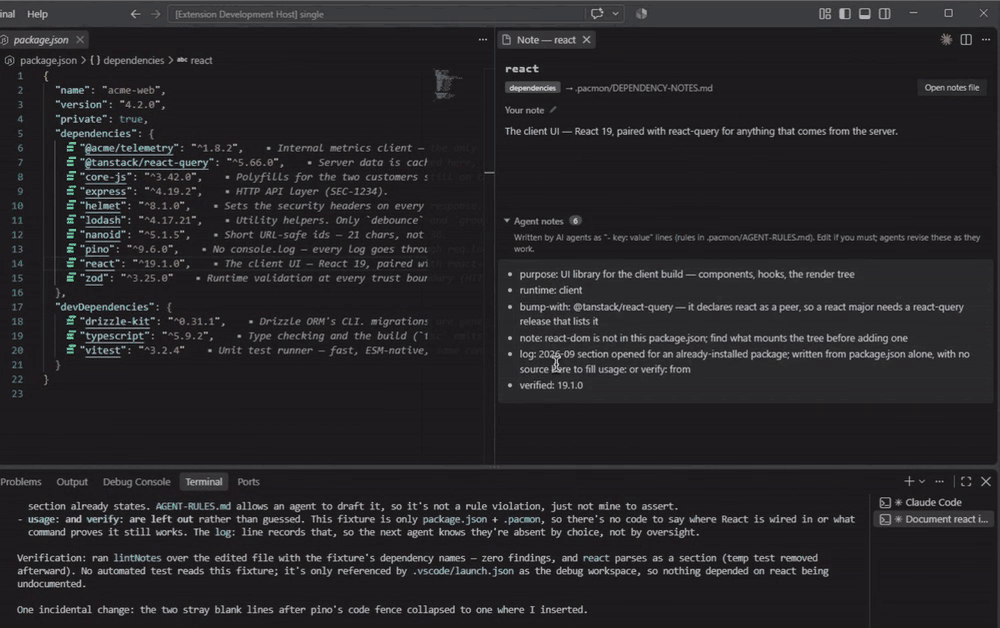
Task: Create a new terminal with plus icon
Action: 909,481
